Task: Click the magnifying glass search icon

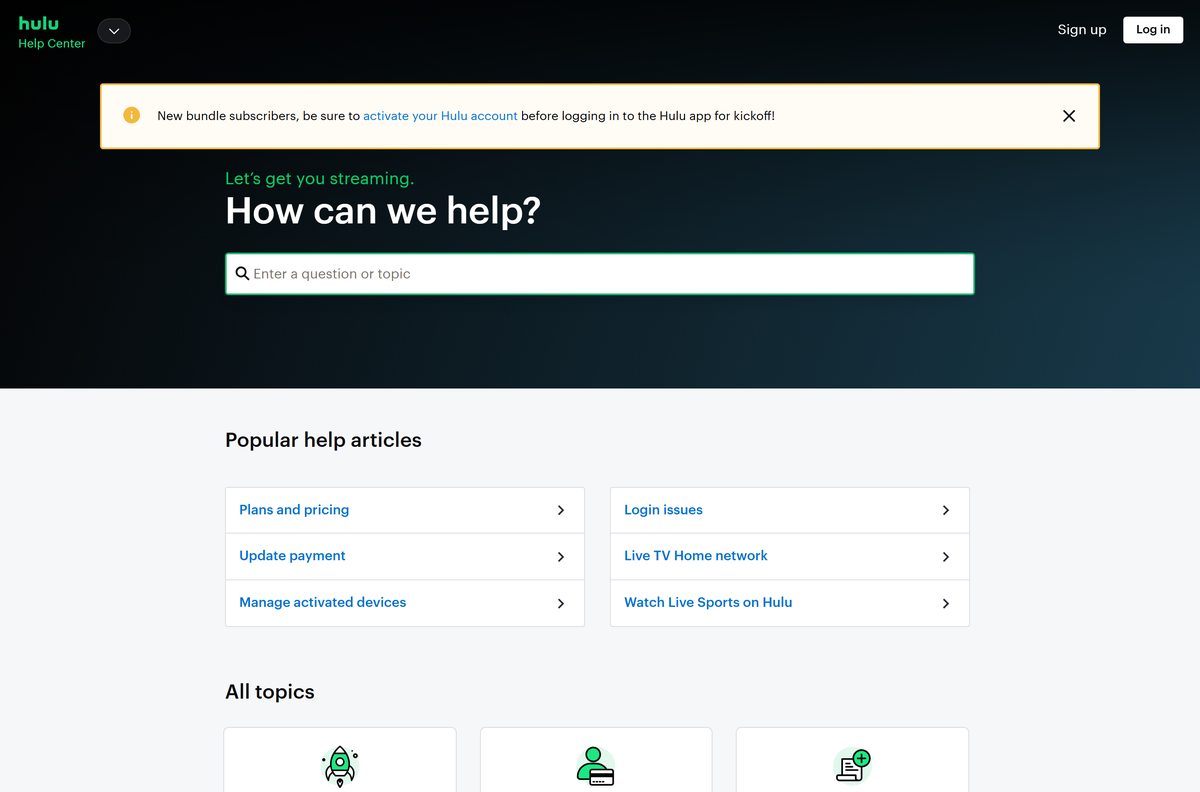Action: (242, 273)
